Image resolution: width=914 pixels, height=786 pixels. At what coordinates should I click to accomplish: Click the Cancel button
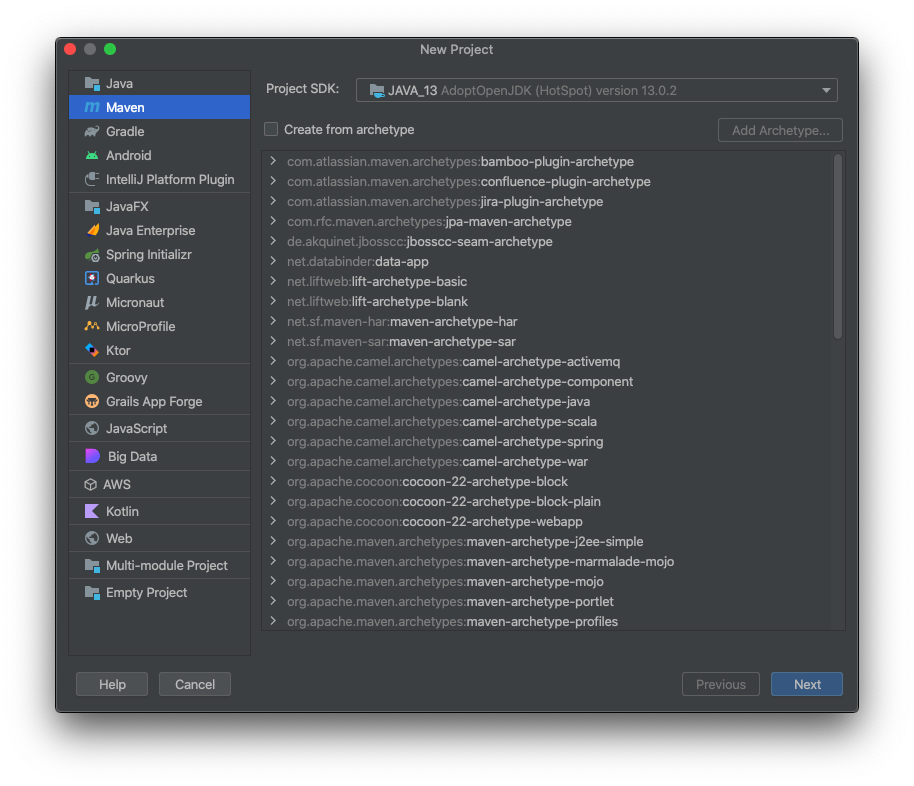[x=195, y=684]
